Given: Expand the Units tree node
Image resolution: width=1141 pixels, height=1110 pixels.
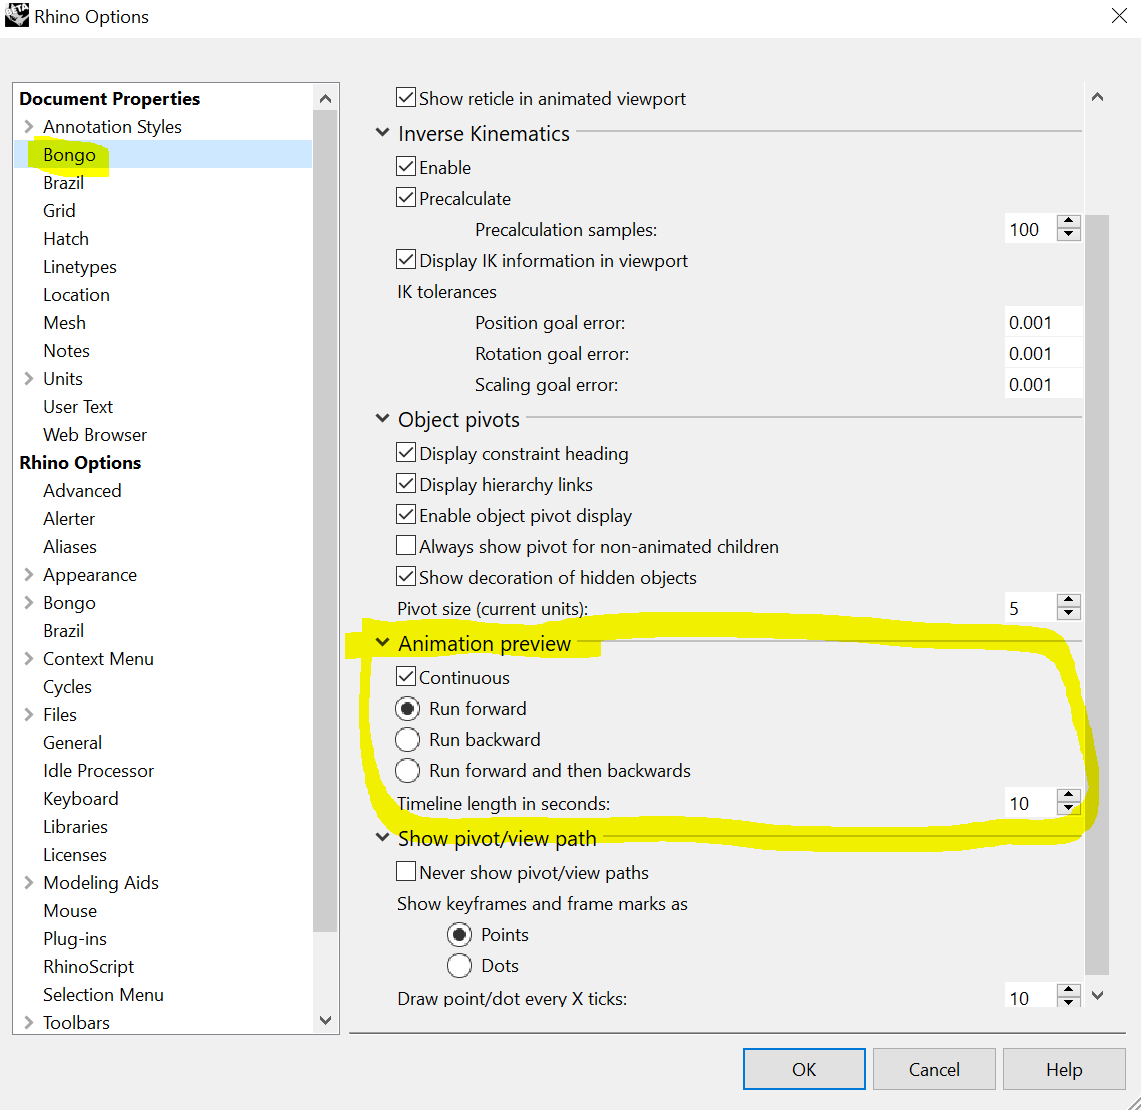Looking at the screenshot, I should point(28,378).
